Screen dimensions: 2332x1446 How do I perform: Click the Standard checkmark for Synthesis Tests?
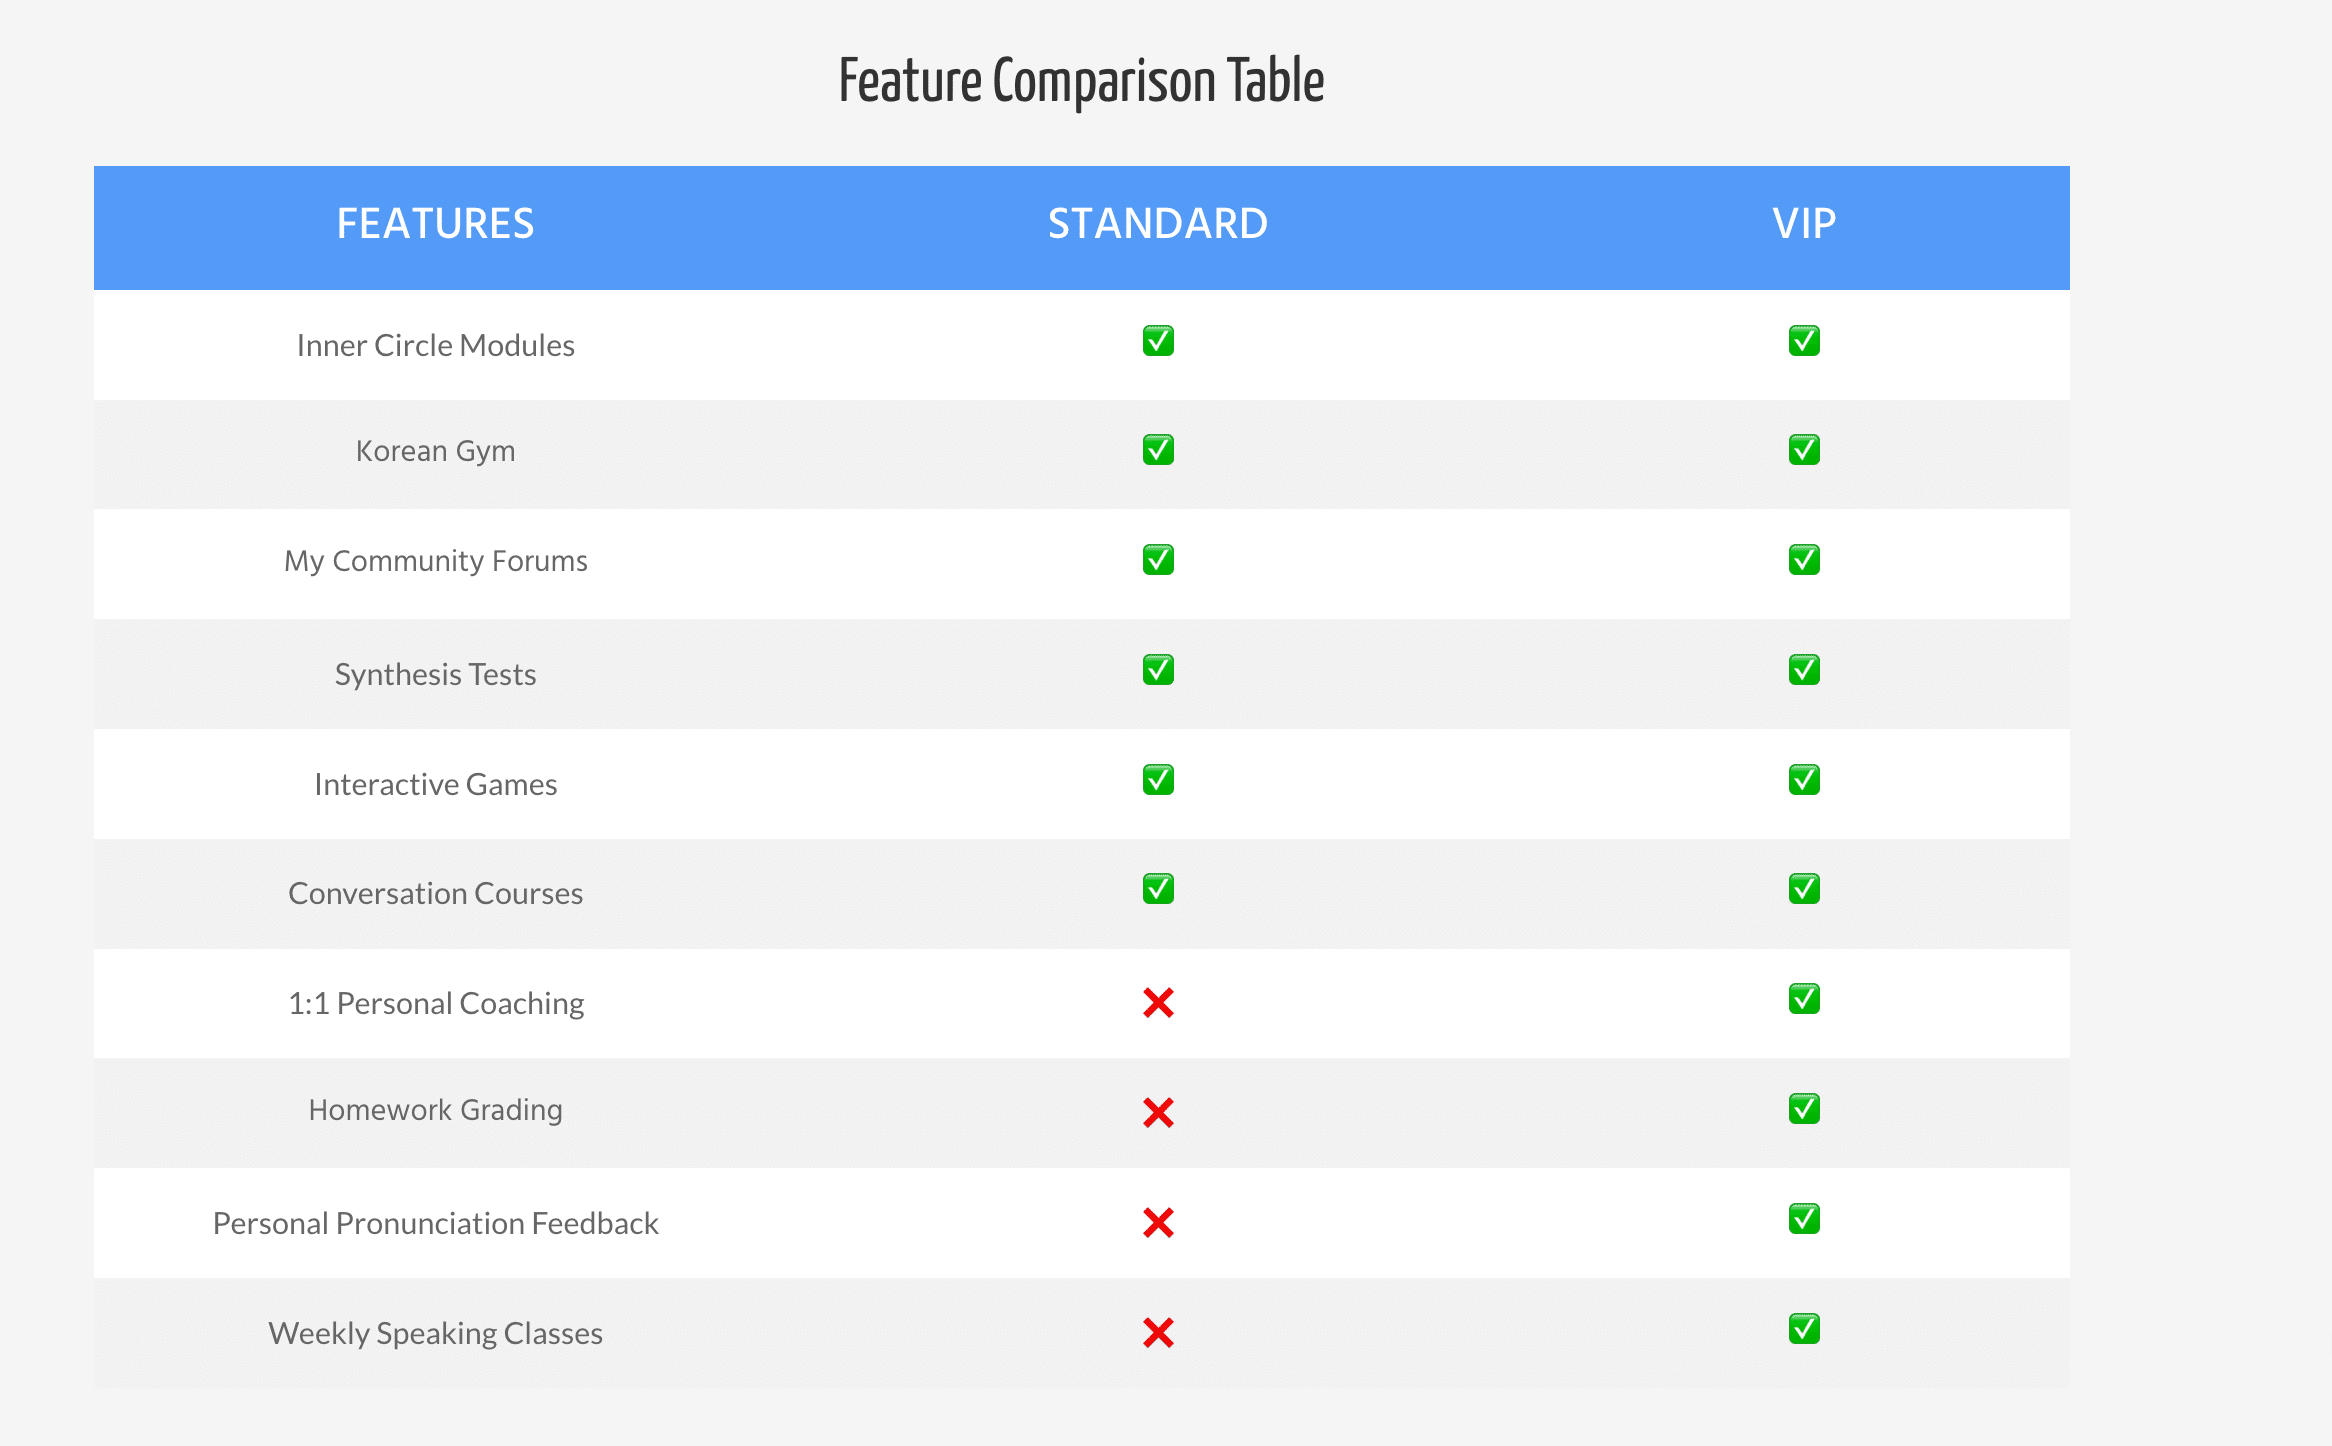tap(1158, 670)
